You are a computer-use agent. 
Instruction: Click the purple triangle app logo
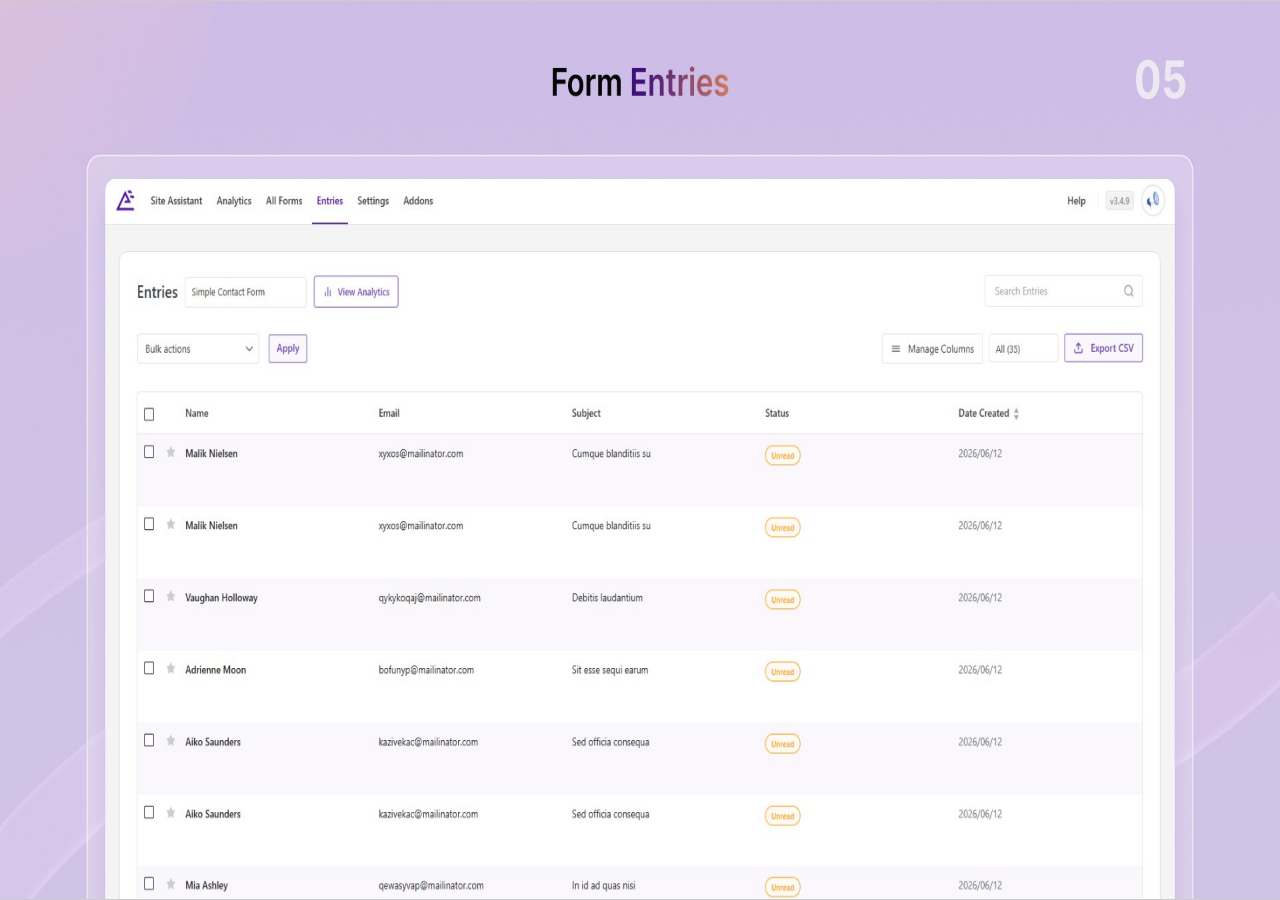pos(125,201)
